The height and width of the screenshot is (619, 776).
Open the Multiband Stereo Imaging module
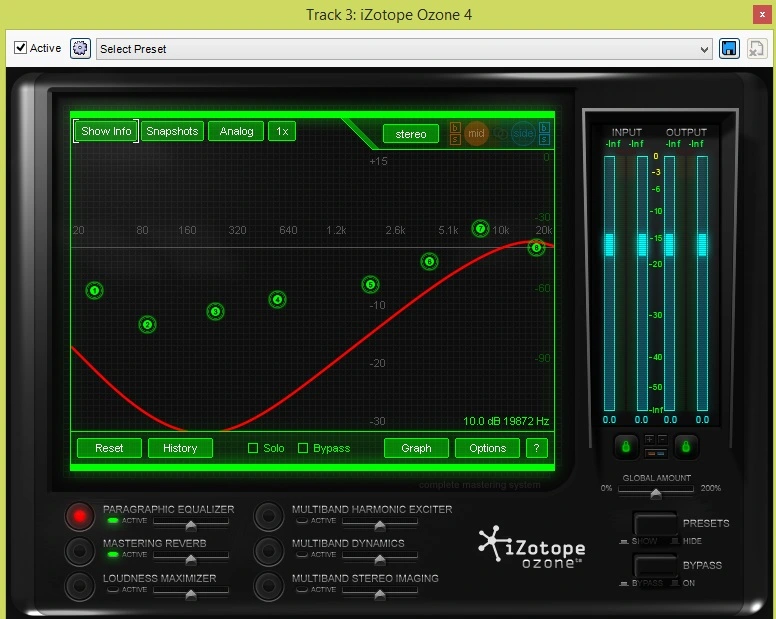pos(268,585)
